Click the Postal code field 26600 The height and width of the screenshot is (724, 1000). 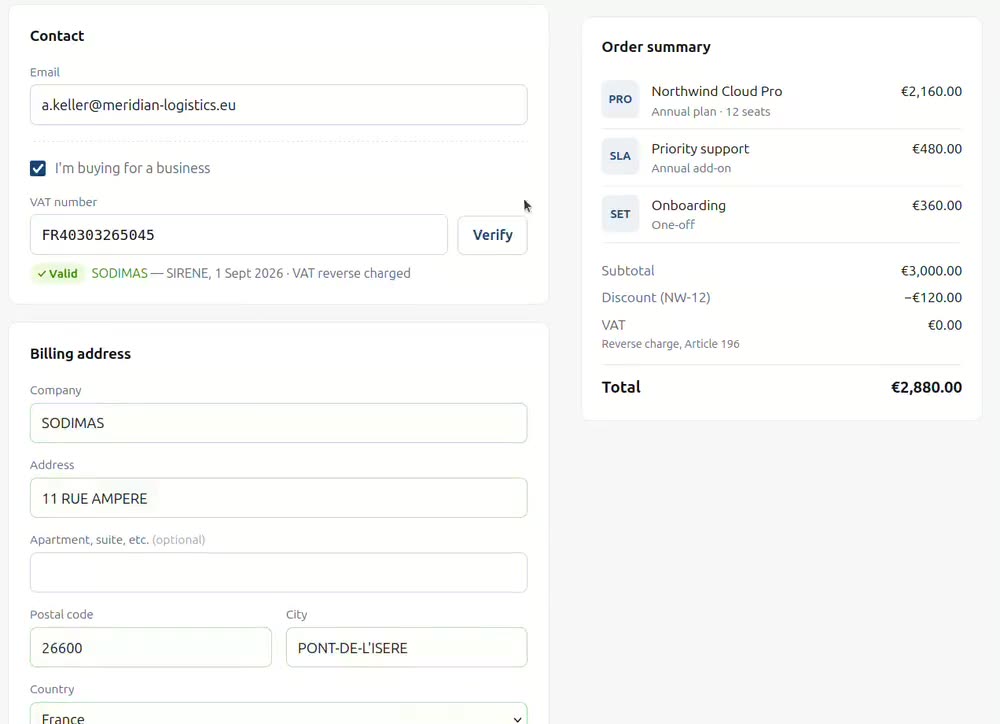coord(151,647)
